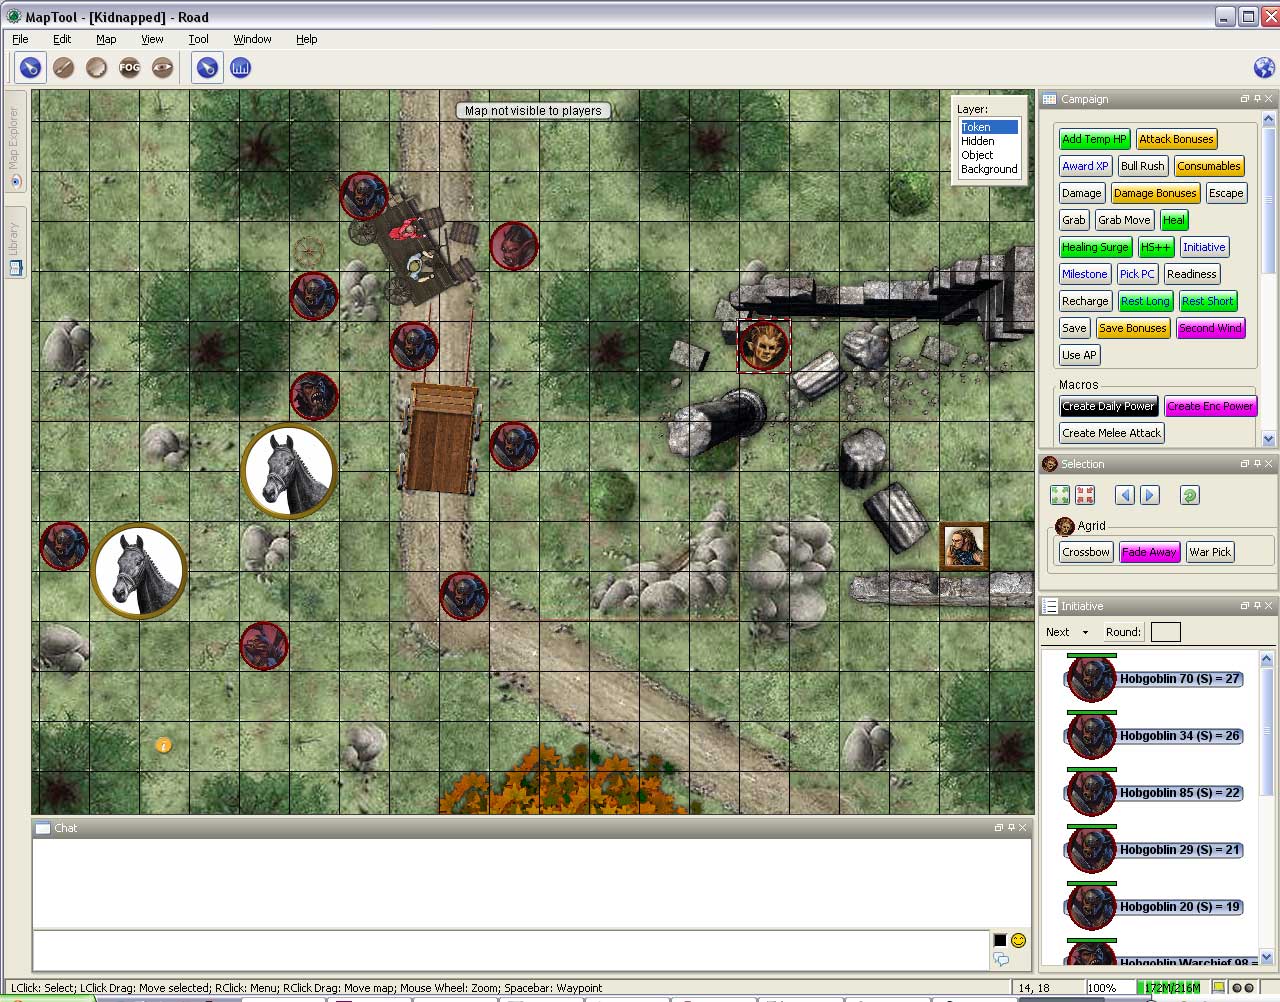Select Hobgoblin 85 in initiative list

[1155, 793]
